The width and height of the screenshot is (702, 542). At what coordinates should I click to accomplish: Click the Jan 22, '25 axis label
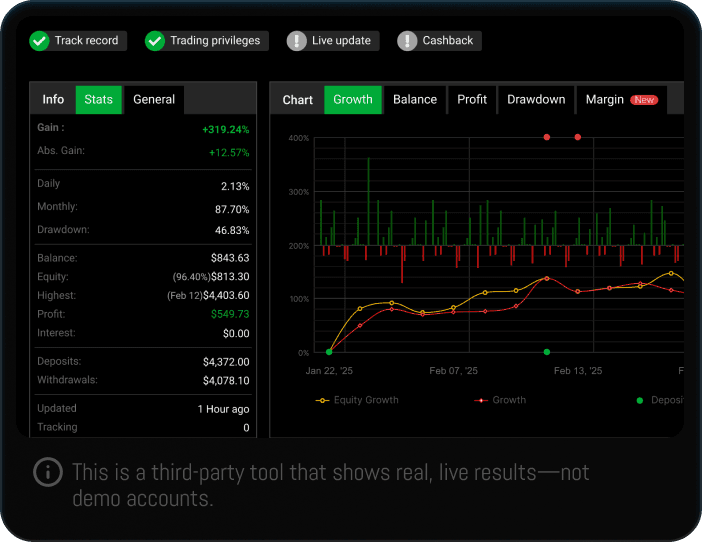[329, 371]
